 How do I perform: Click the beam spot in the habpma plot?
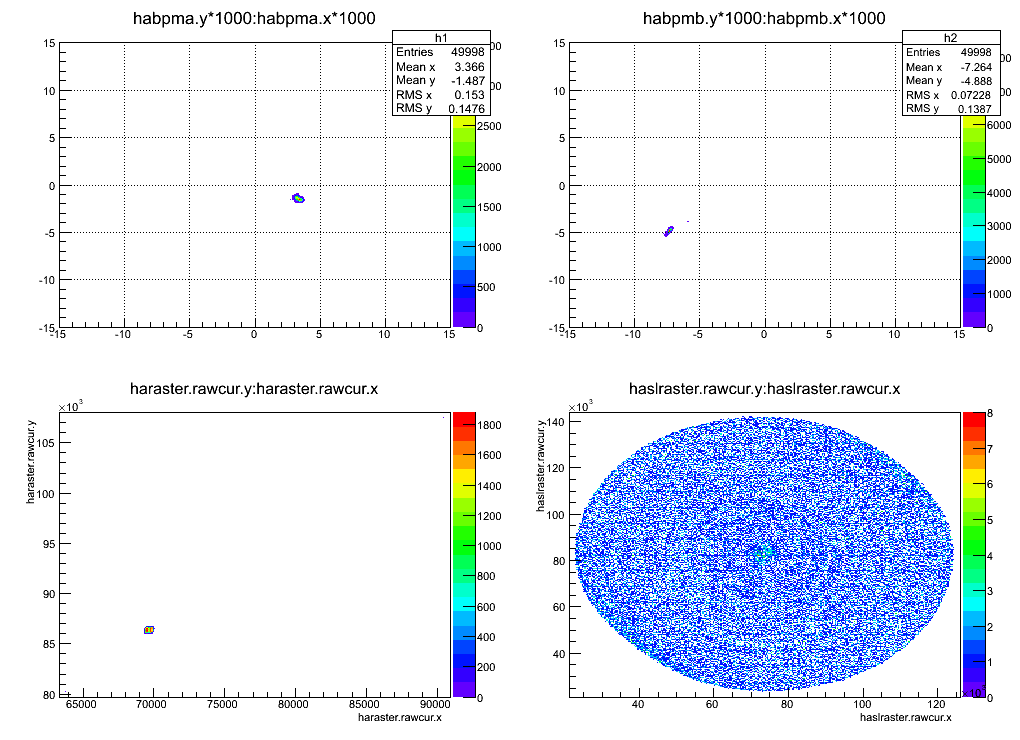pos(298,198)
